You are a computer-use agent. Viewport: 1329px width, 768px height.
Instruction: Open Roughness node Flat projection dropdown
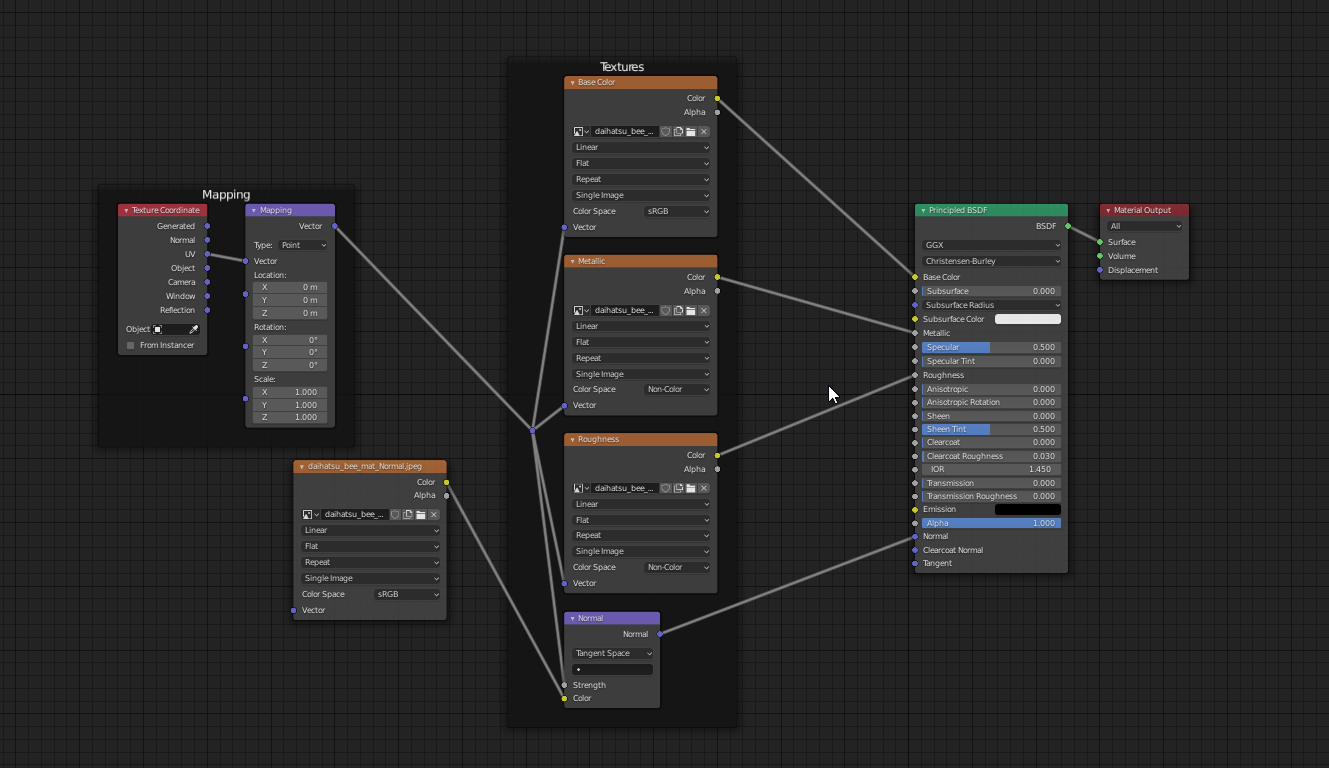(641, 520)
